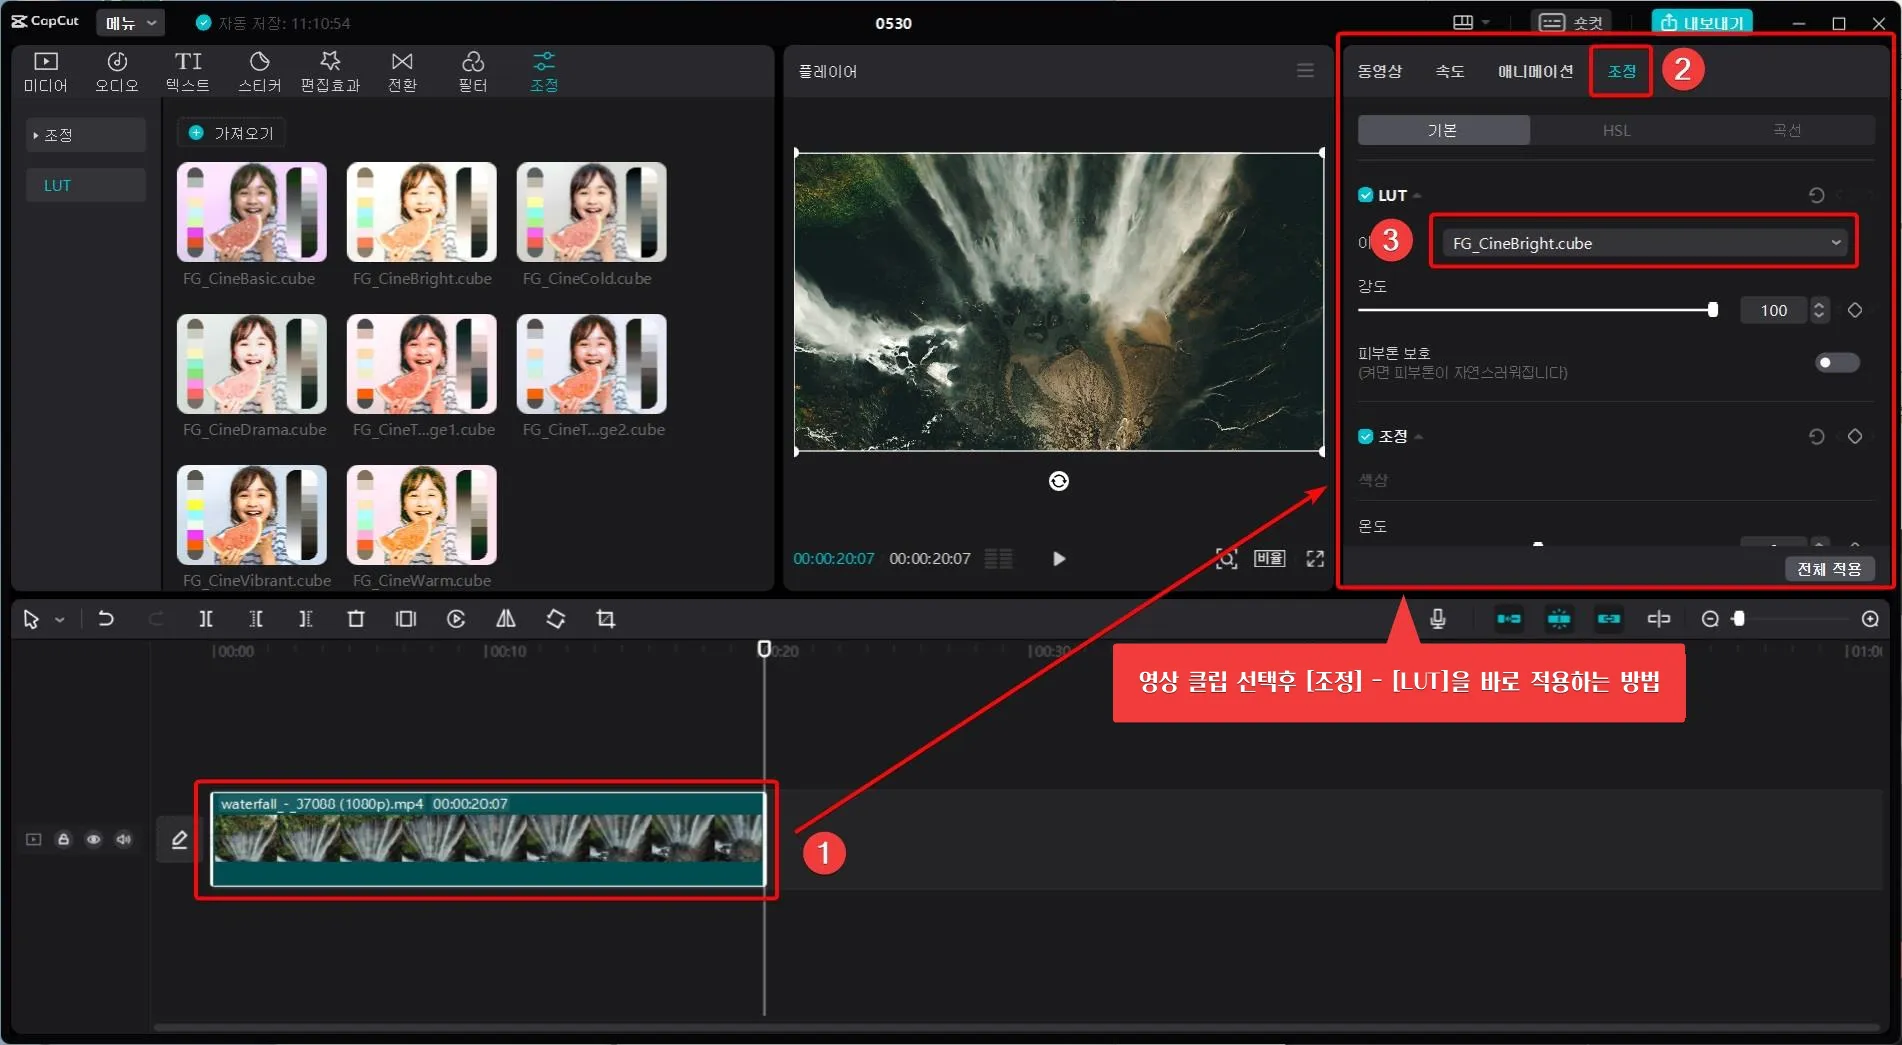The width and height of the screenshot is (1902, 1045).
Task: Switch to the 속도 tab
Action: click(1450, 71)
